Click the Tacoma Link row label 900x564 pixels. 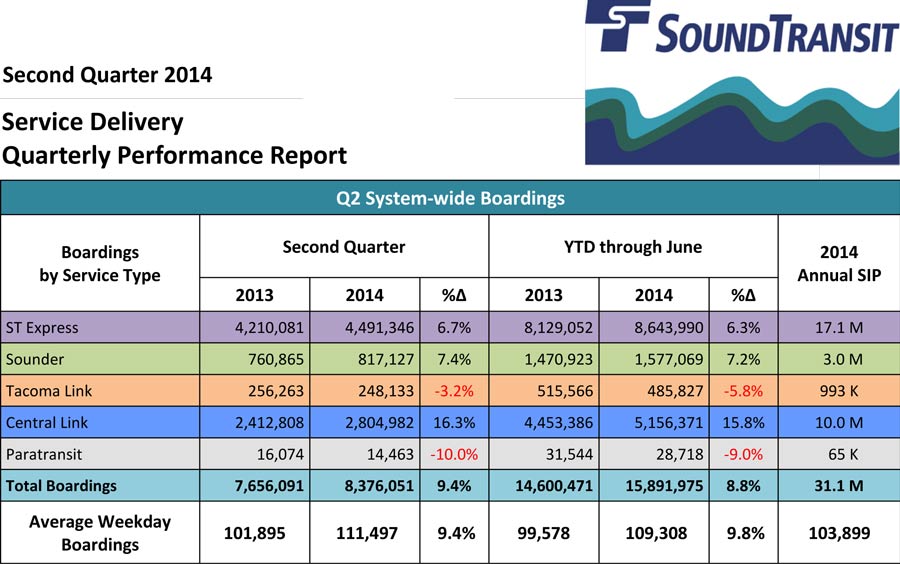tap(48, 390)
